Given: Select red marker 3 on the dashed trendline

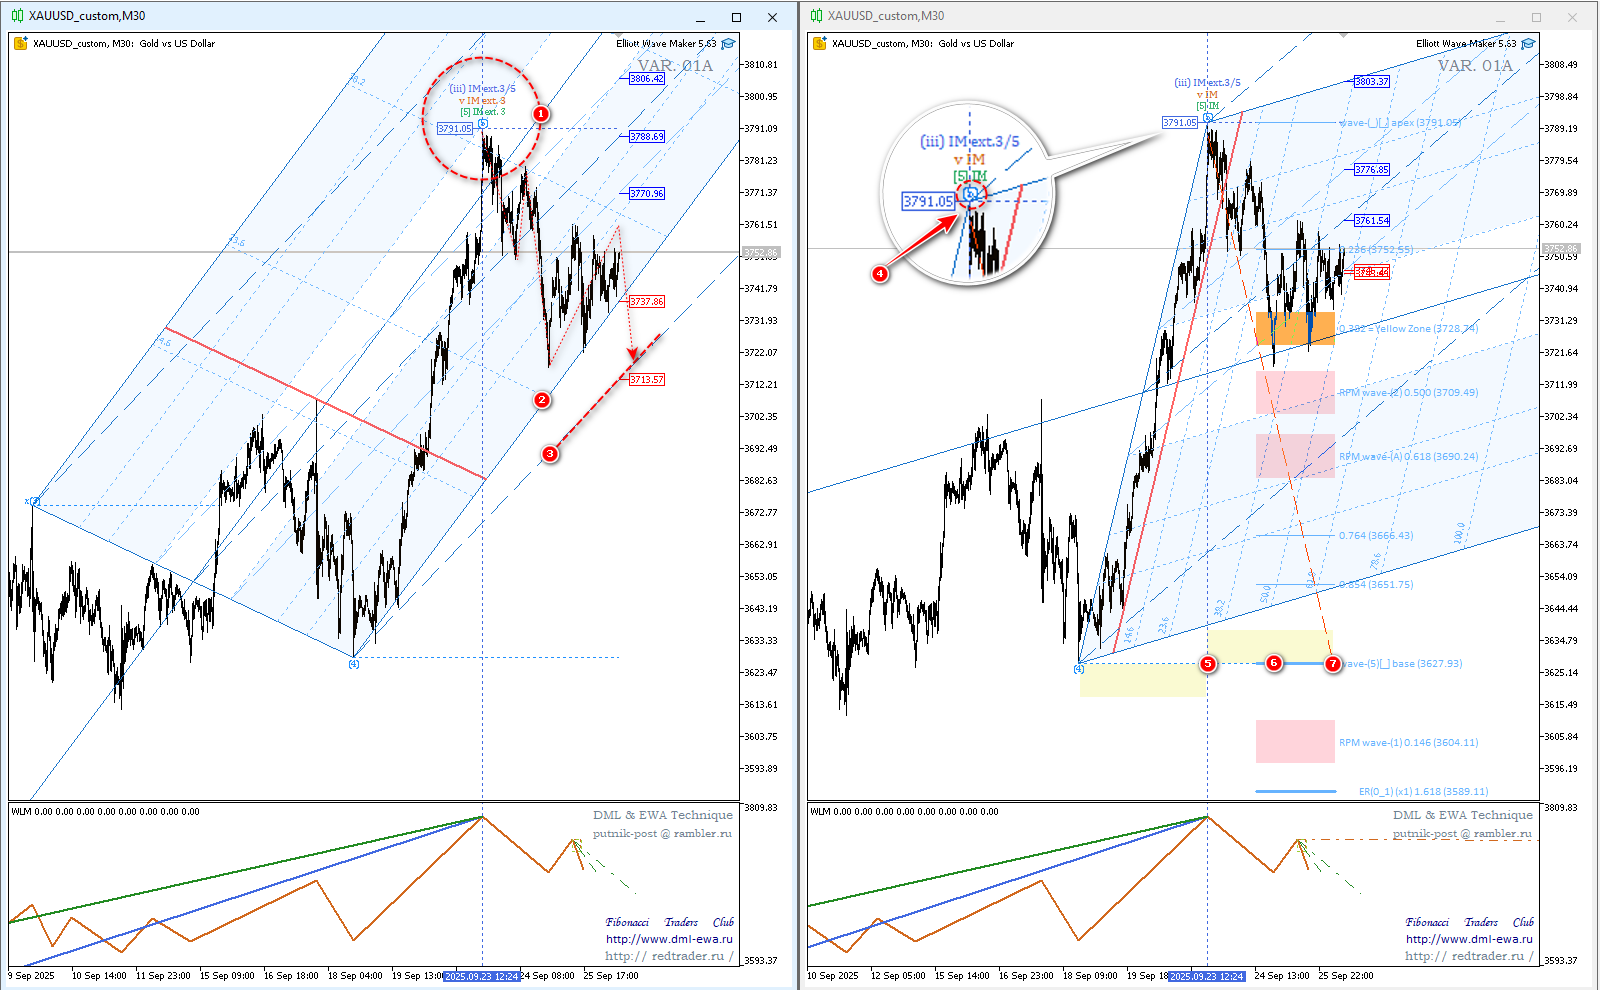Looking at the screenshot, I should click(x=550, y=454).
